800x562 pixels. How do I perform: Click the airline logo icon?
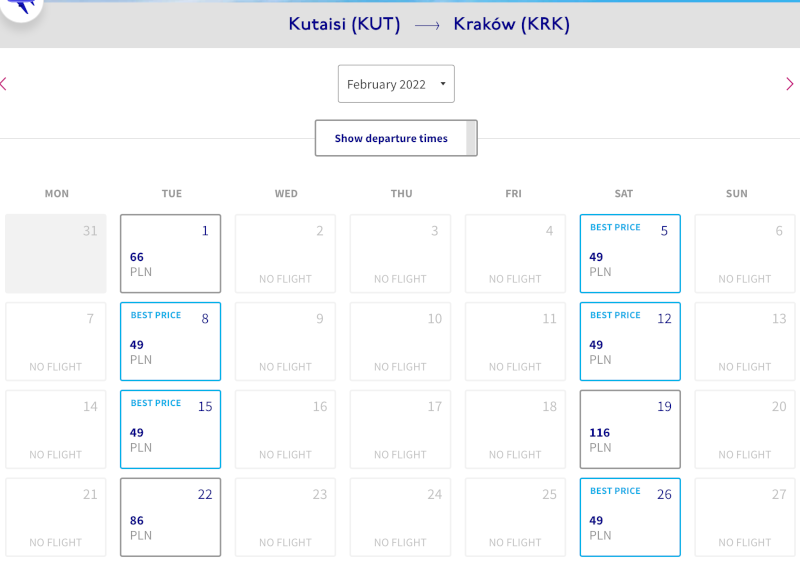pyautogui.click(x=21, y=7)
